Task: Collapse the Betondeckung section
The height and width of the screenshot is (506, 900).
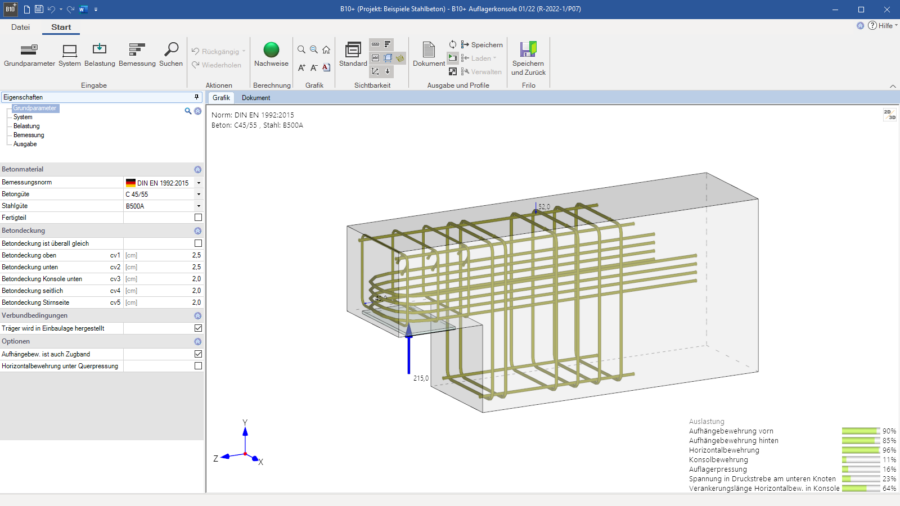Action: pyautogui.click(x=197, y=231)
